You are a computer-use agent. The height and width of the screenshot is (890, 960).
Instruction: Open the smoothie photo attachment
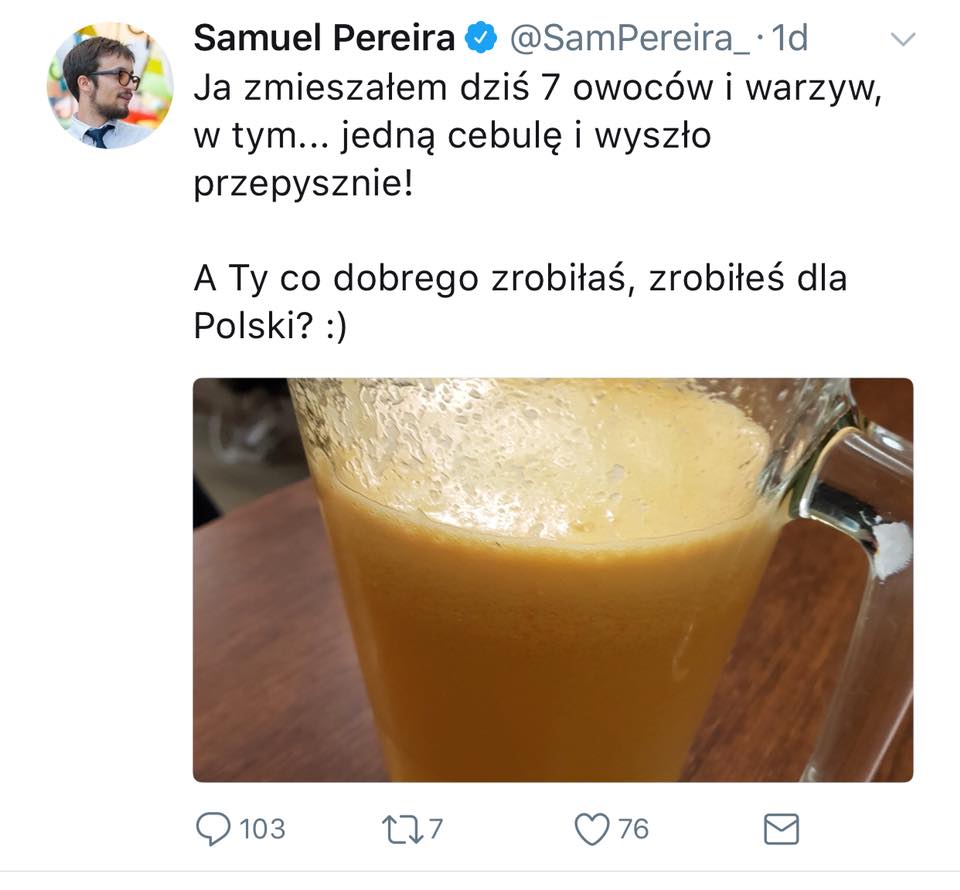click(553, 580)
